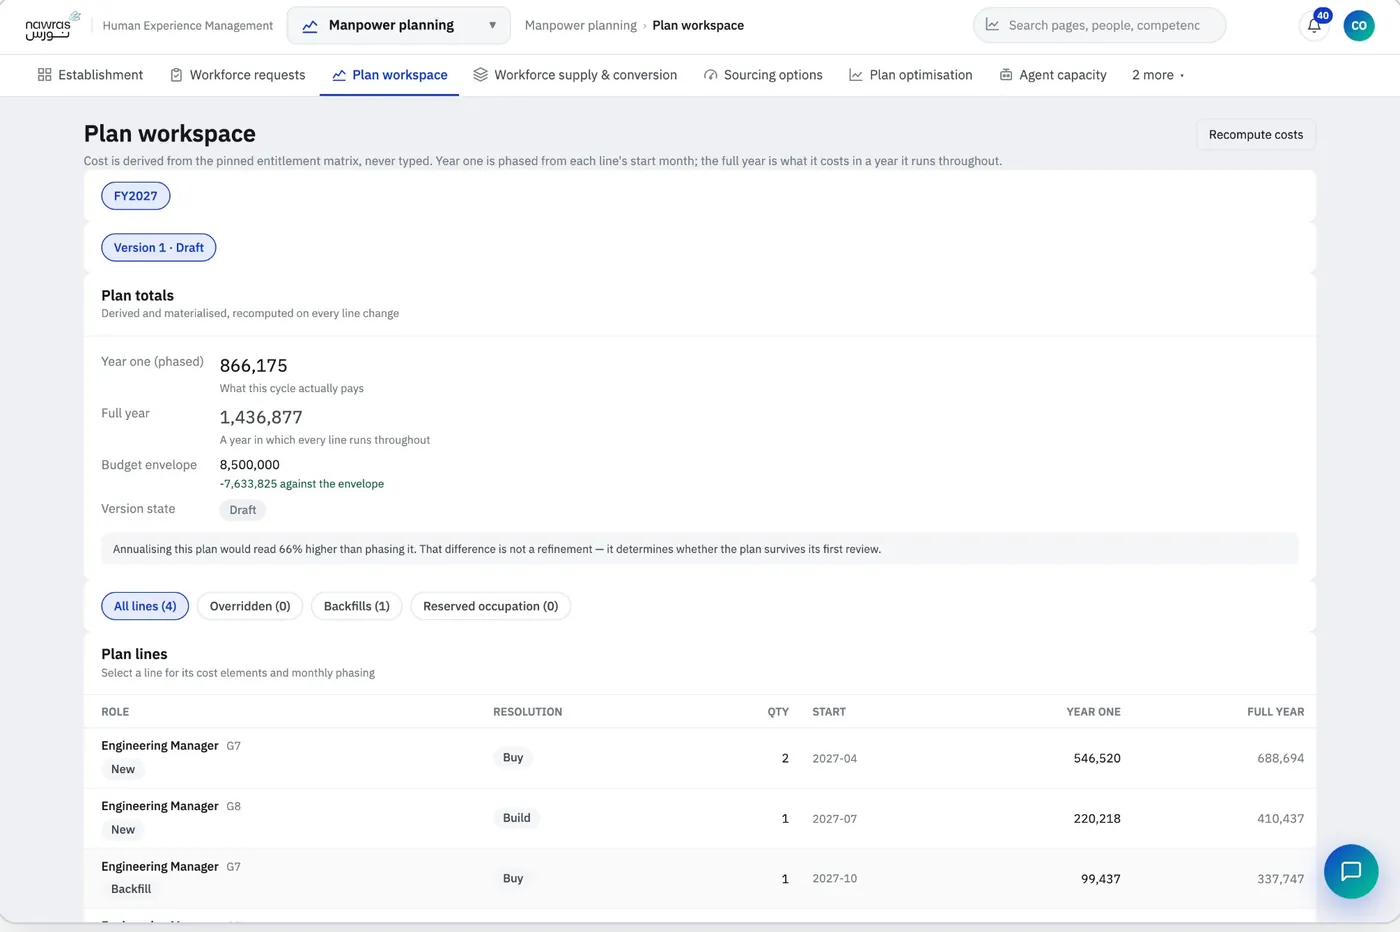Click the 8,500,000 budget envelope value

click(x=250, y=465)
